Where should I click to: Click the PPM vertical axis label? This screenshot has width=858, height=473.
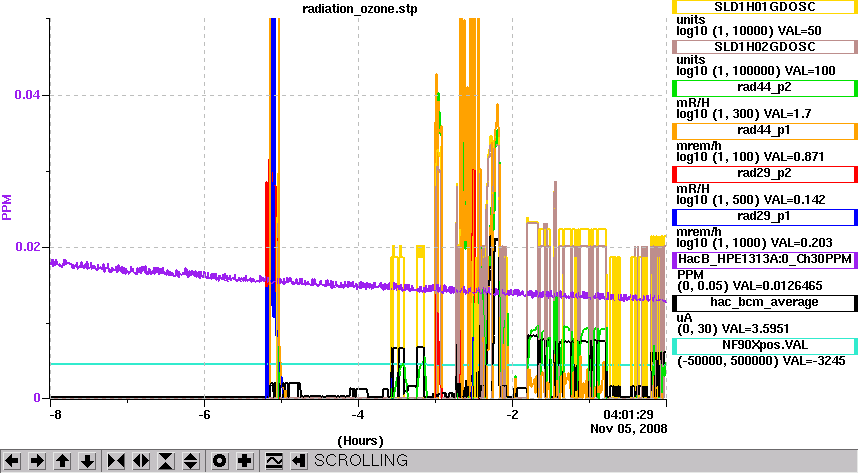coord(7,207)
